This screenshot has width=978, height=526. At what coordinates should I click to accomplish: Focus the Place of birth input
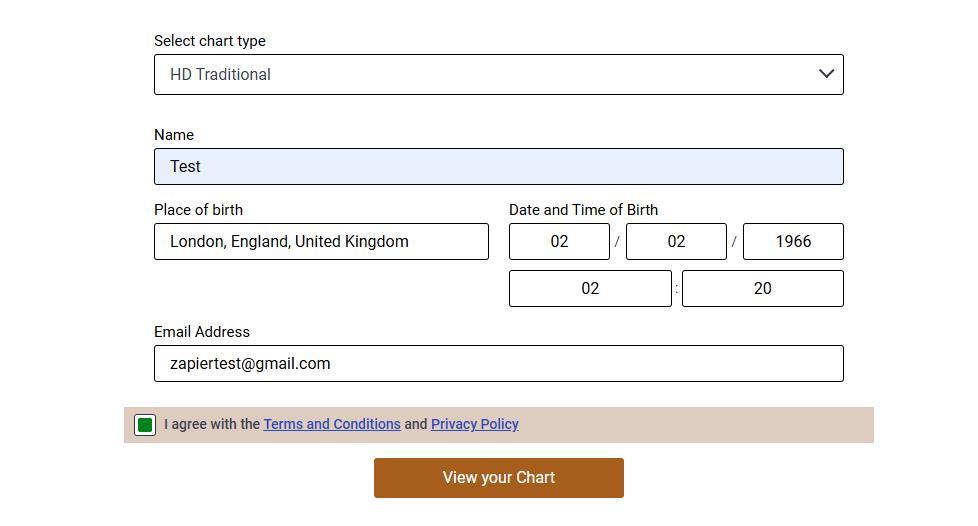[321, 242]
